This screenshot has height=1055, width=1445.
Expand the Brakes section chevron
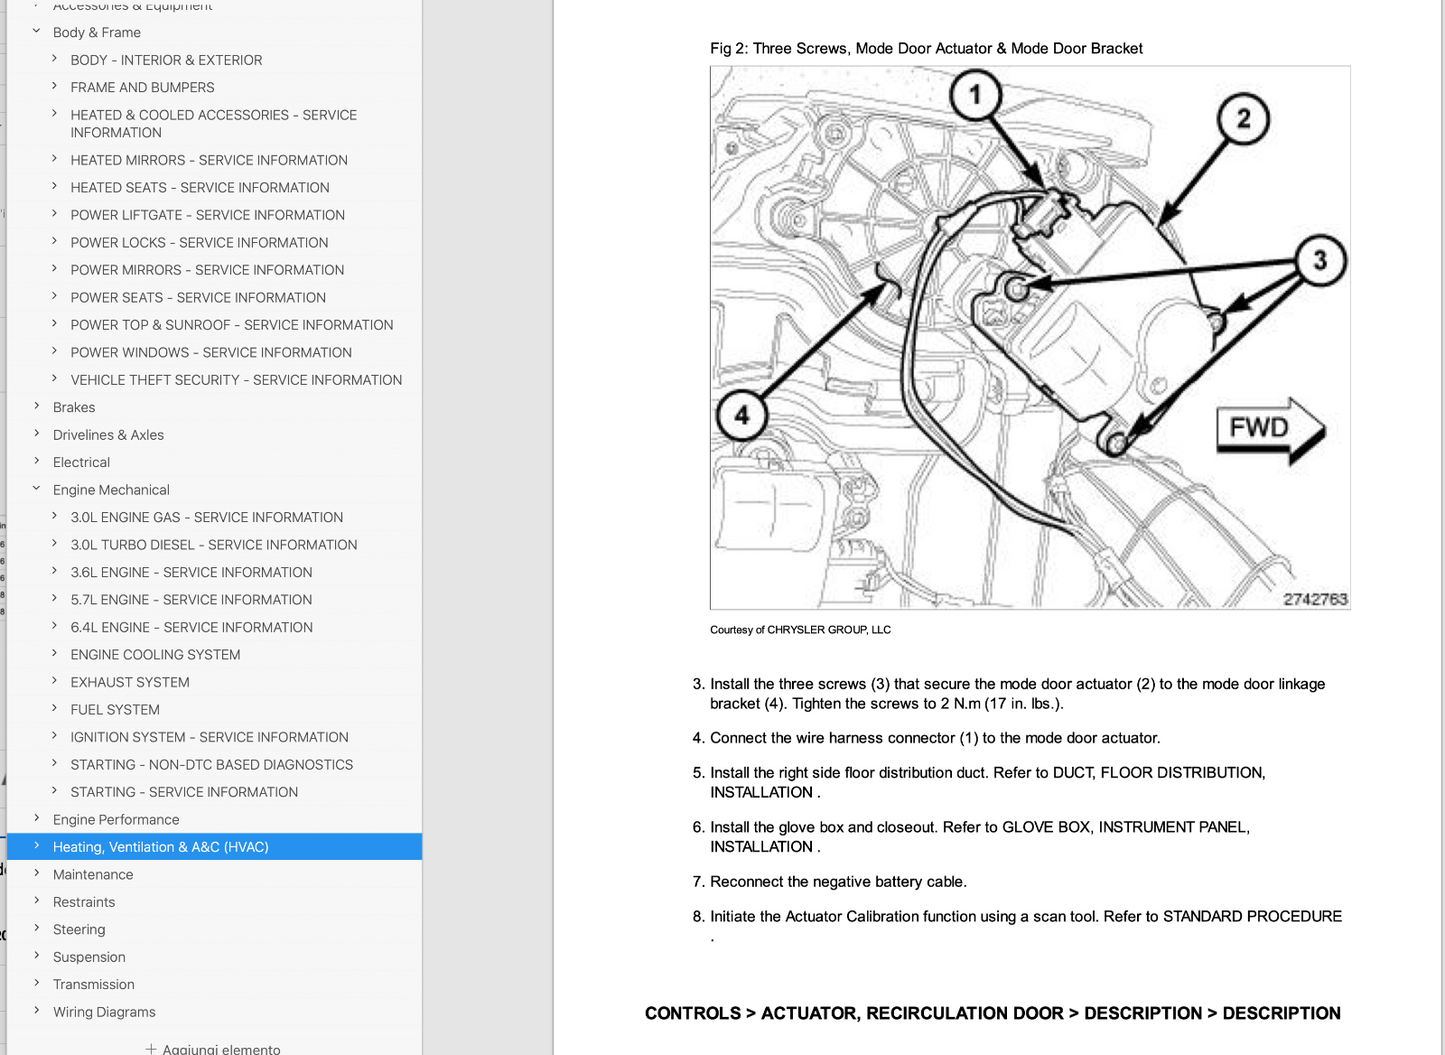pos(37,407)
